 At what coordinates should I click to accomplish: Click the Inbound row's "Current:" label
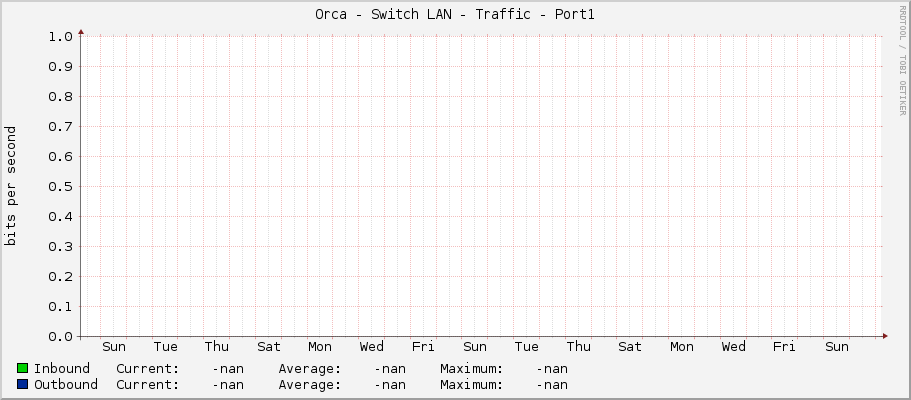(x=148, y=369)
